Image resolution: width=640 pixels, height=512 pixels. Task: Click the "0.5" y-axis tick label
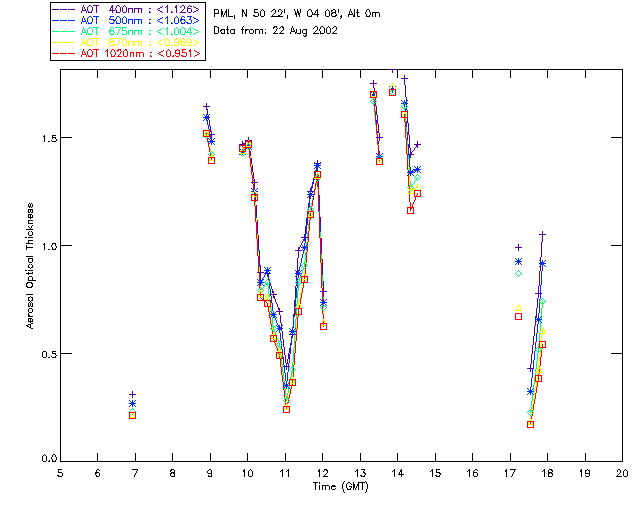tap(49, 354)
